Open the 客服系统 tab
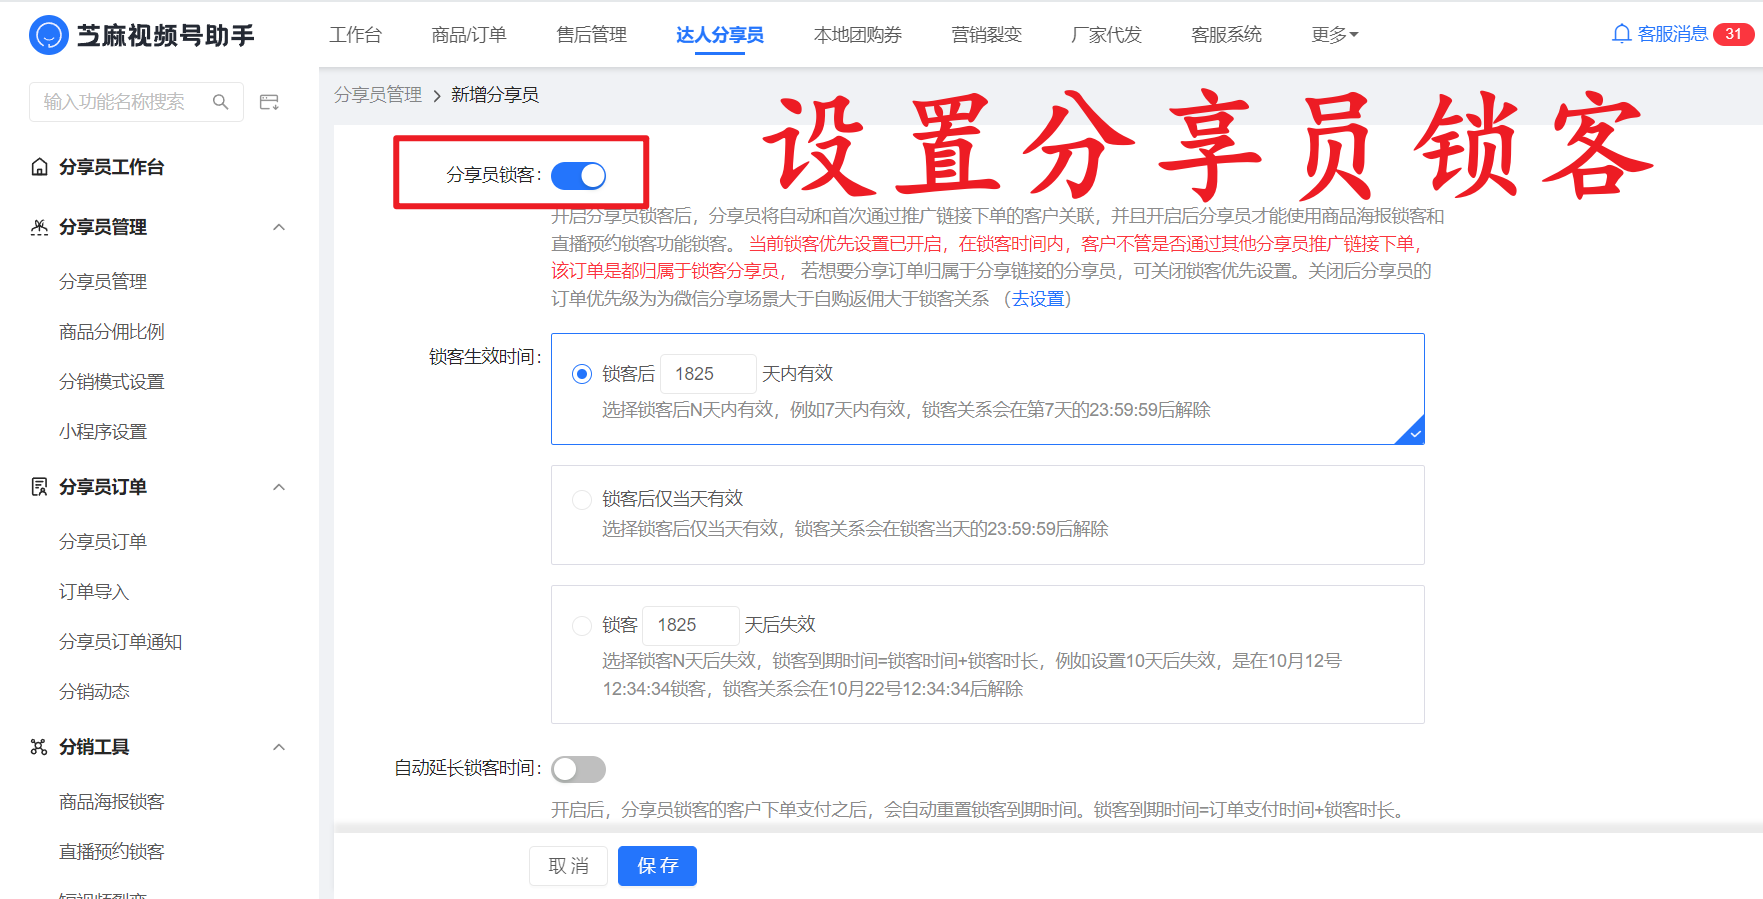The width and height of the screenshot is (1763, 899). tap(1226, 35)
